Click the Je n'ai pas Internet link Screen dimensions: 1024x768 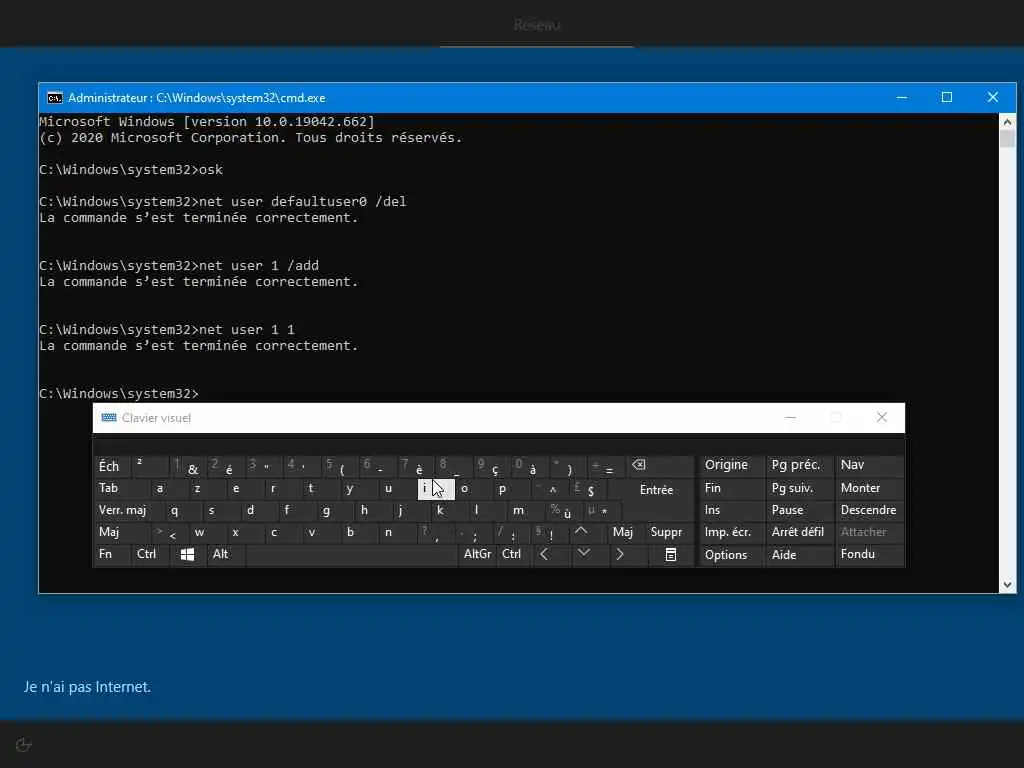coord(88,687)
